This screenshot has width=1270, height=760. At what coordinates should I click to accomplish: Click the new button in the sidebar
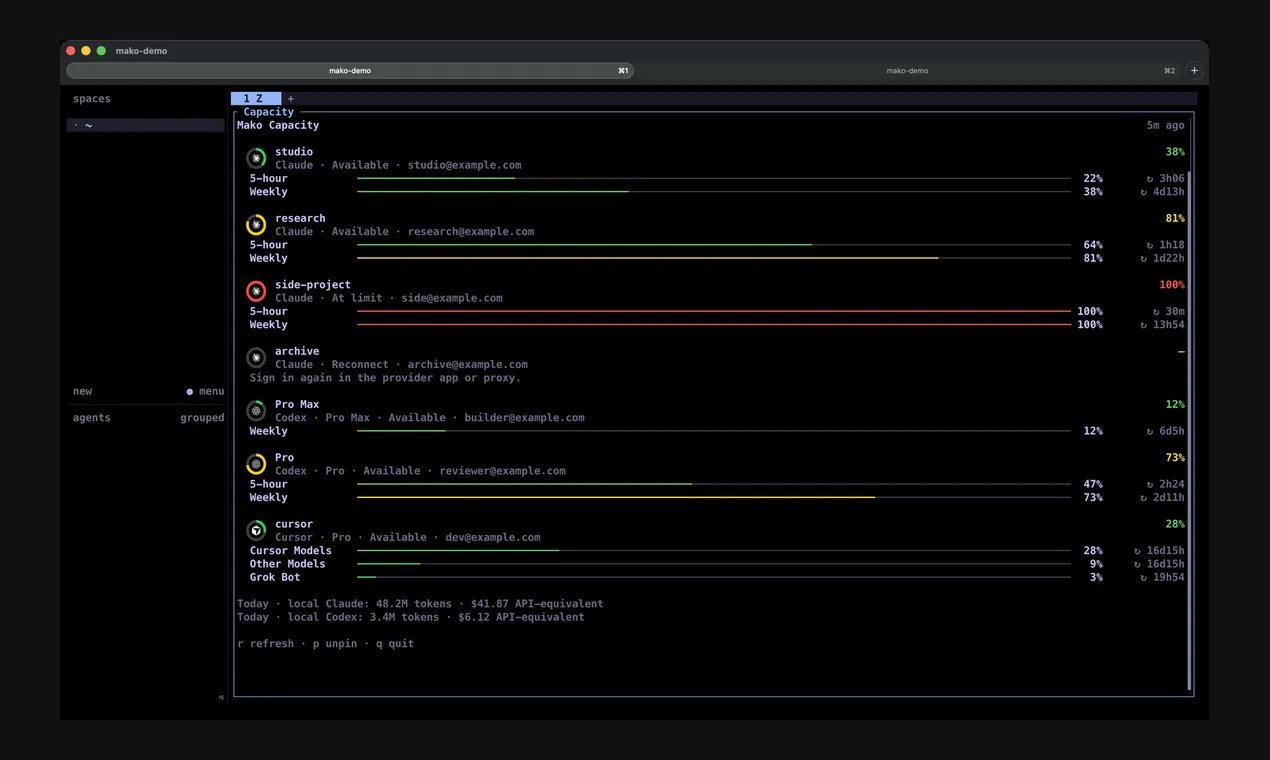tap(82, 391)
